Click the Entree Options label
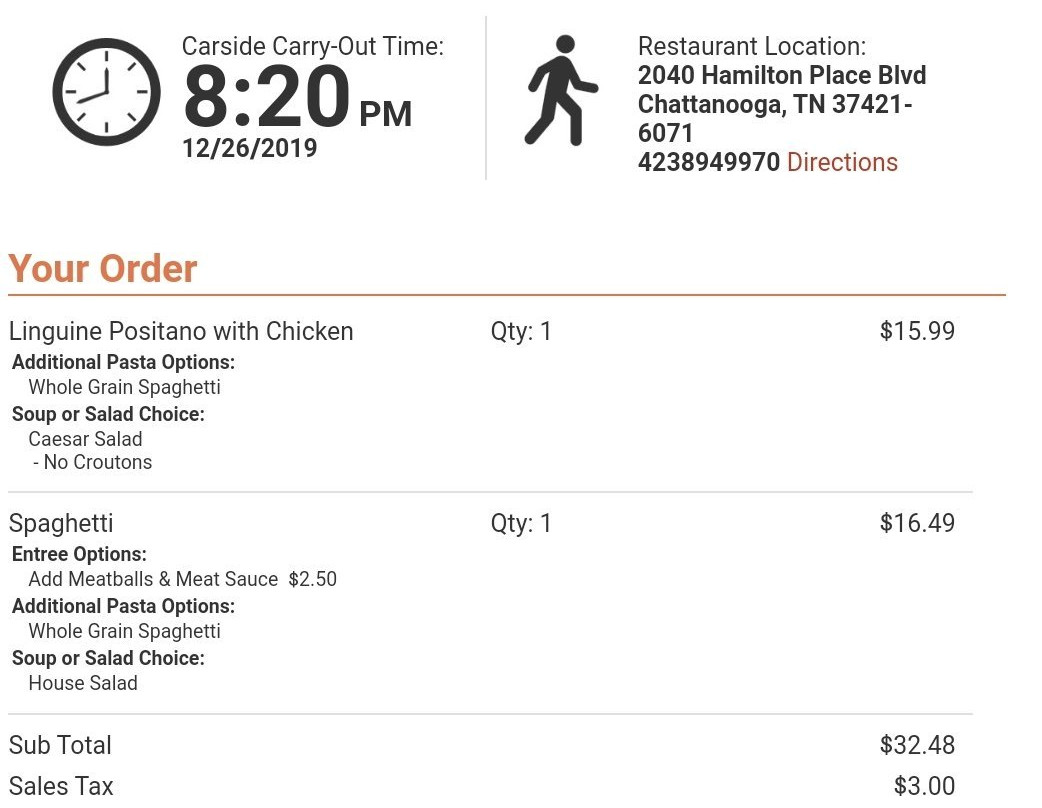Screen dimensions: 1042x808 pos(79,554)
